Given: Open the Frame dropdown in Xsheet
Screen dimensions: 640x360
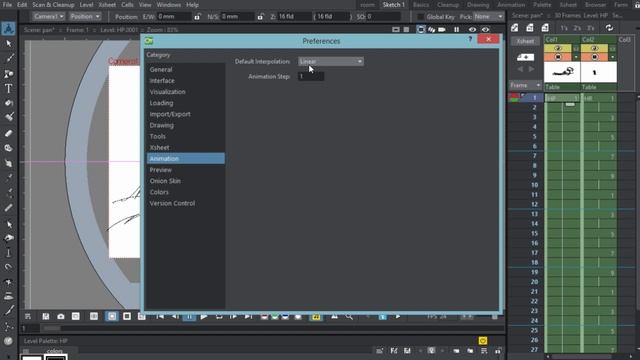Looking at the screenshot, I should click(525, 85).
